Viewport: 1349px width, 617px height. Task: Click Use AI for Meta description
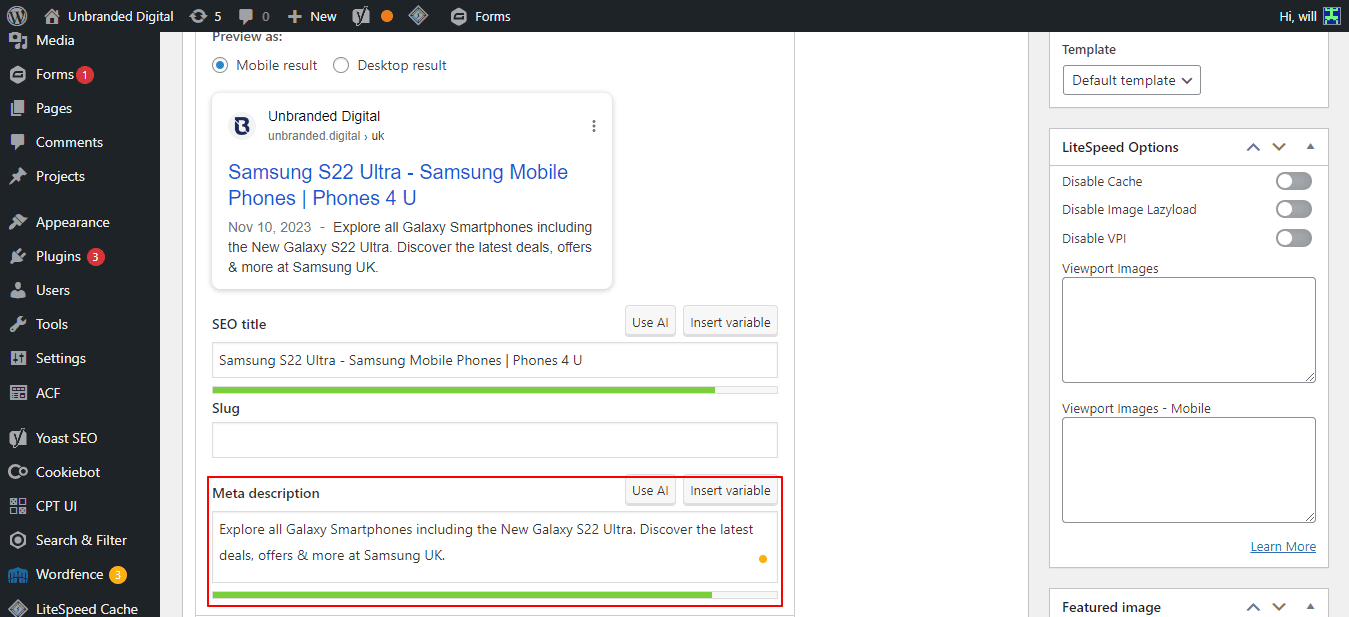650,490
